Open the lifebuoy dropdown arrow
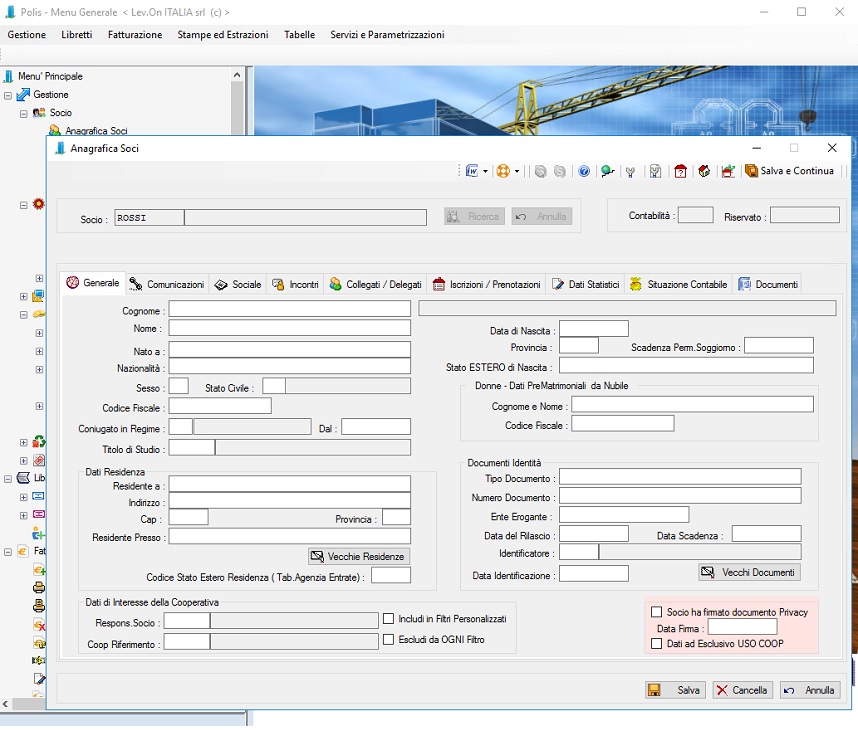The width and height of the screenshot is (858, 730). 517,172
